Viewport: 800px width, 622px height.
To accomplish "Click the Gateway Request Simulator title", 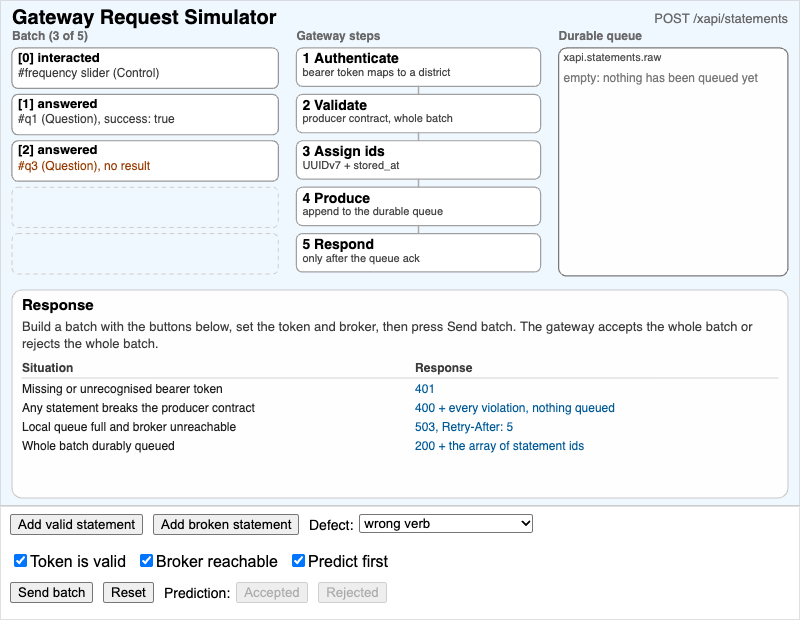I will (x=144, y=17).
